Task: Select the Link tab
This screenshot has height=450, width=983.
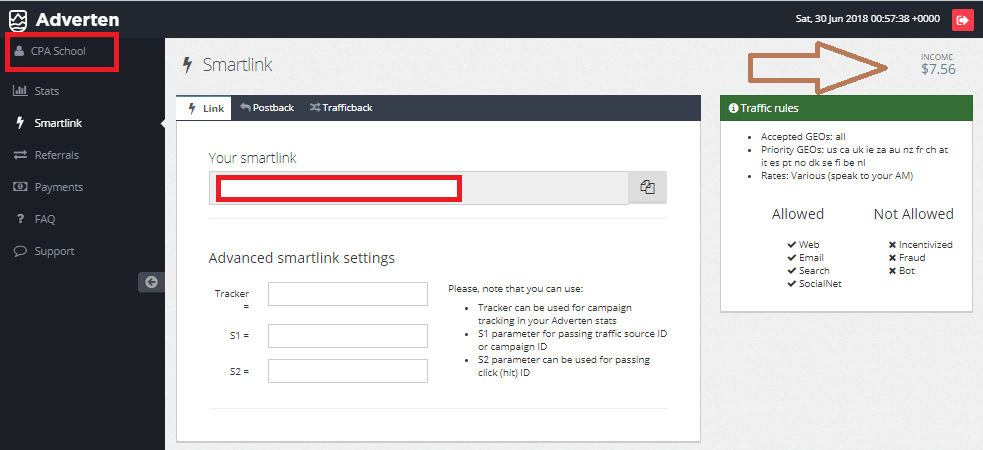Action: click(x=204, y=108)
